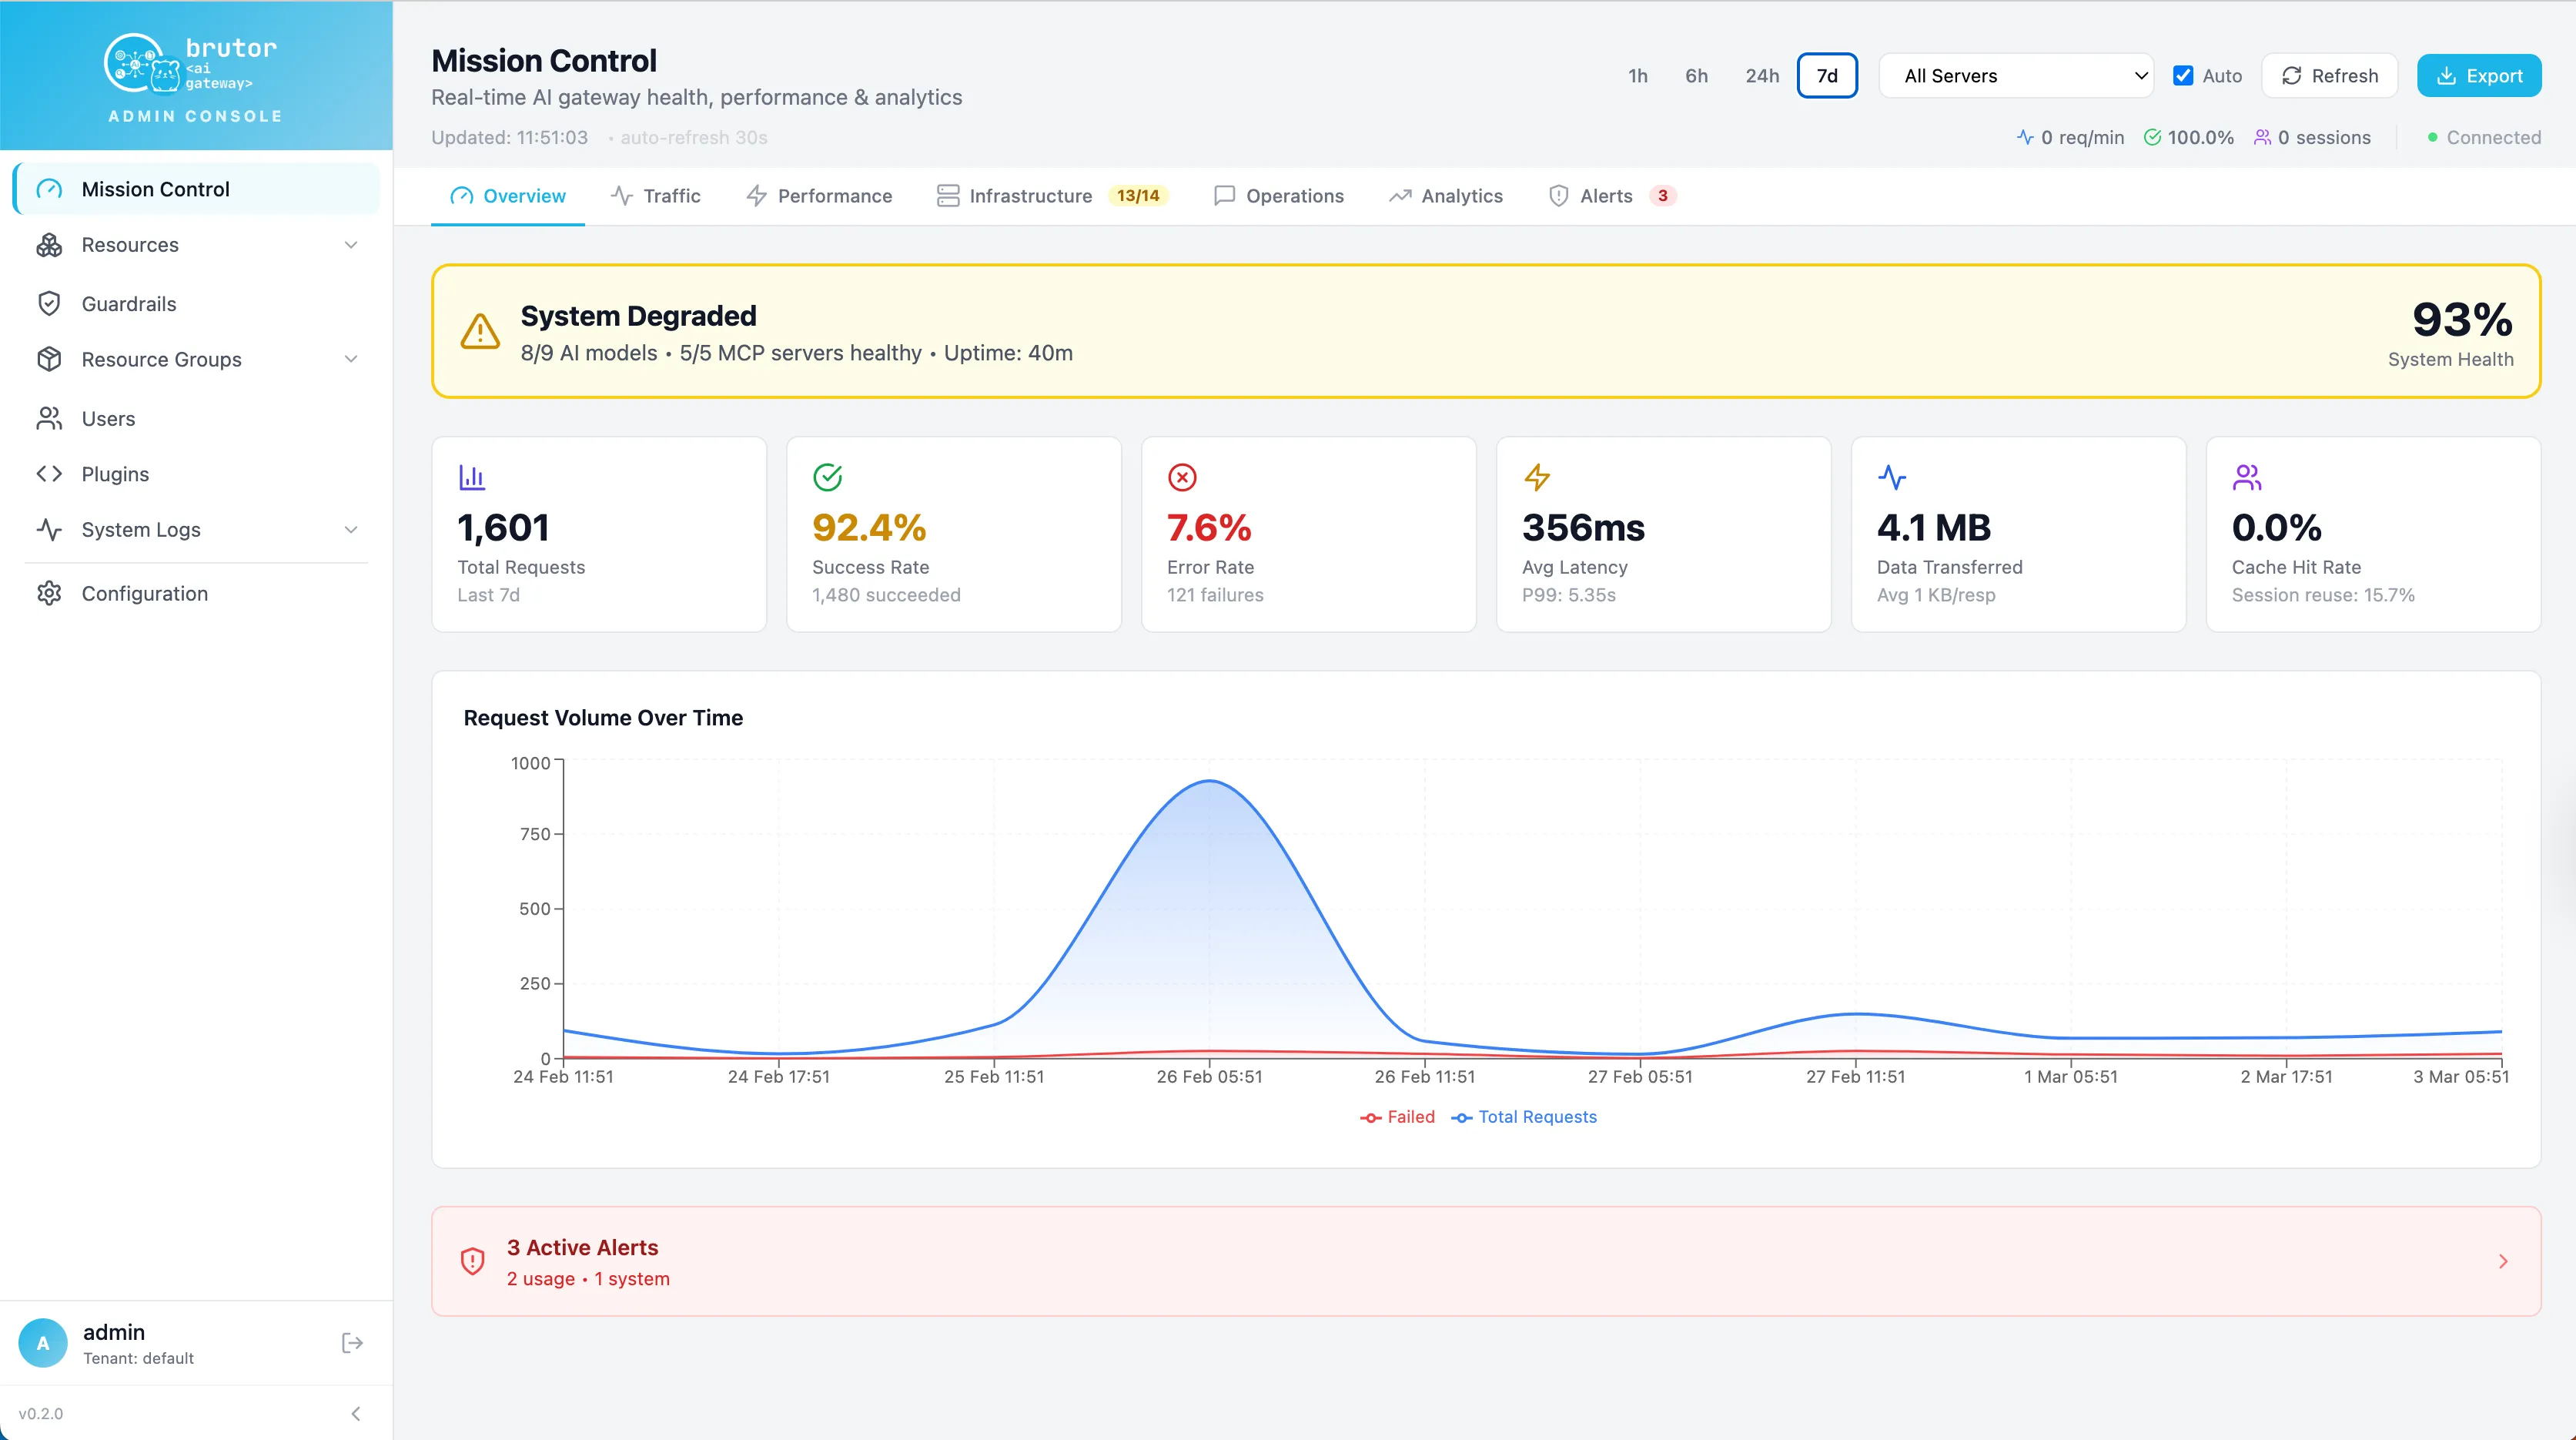
Task: Click the Guardrails shield icon
Action: point(49,304)
